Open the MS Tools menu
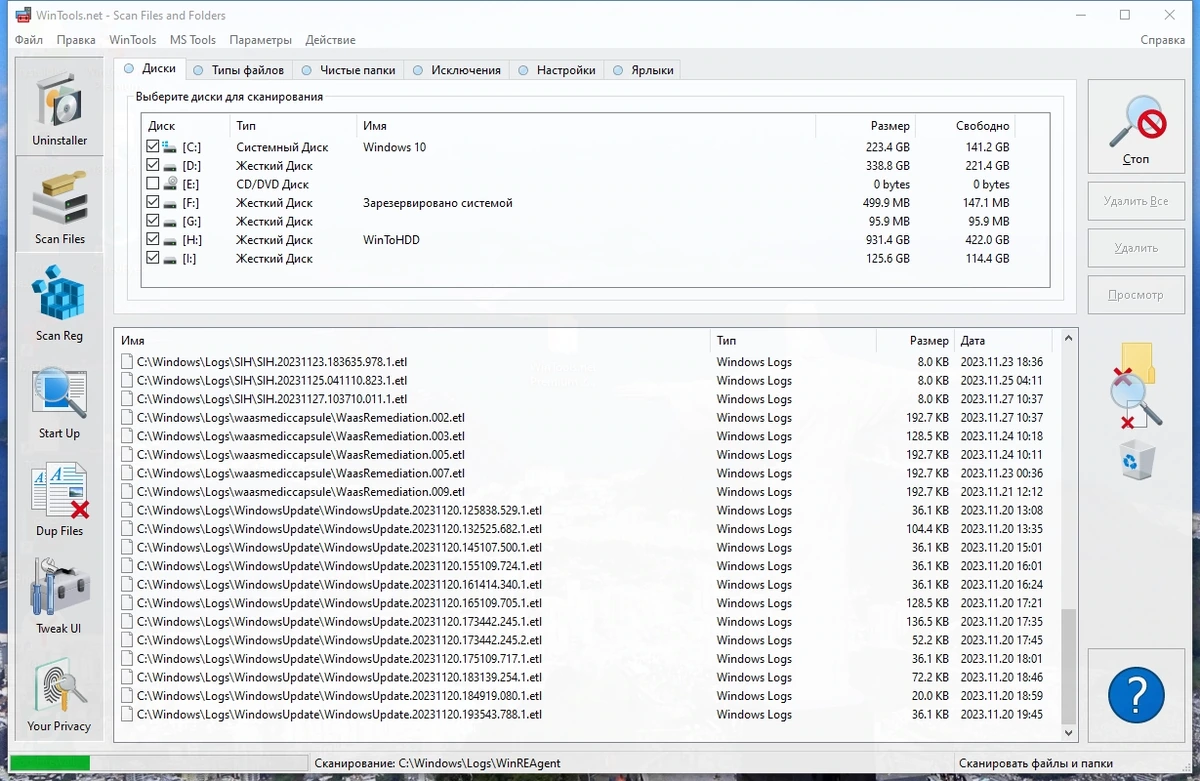 193,40
